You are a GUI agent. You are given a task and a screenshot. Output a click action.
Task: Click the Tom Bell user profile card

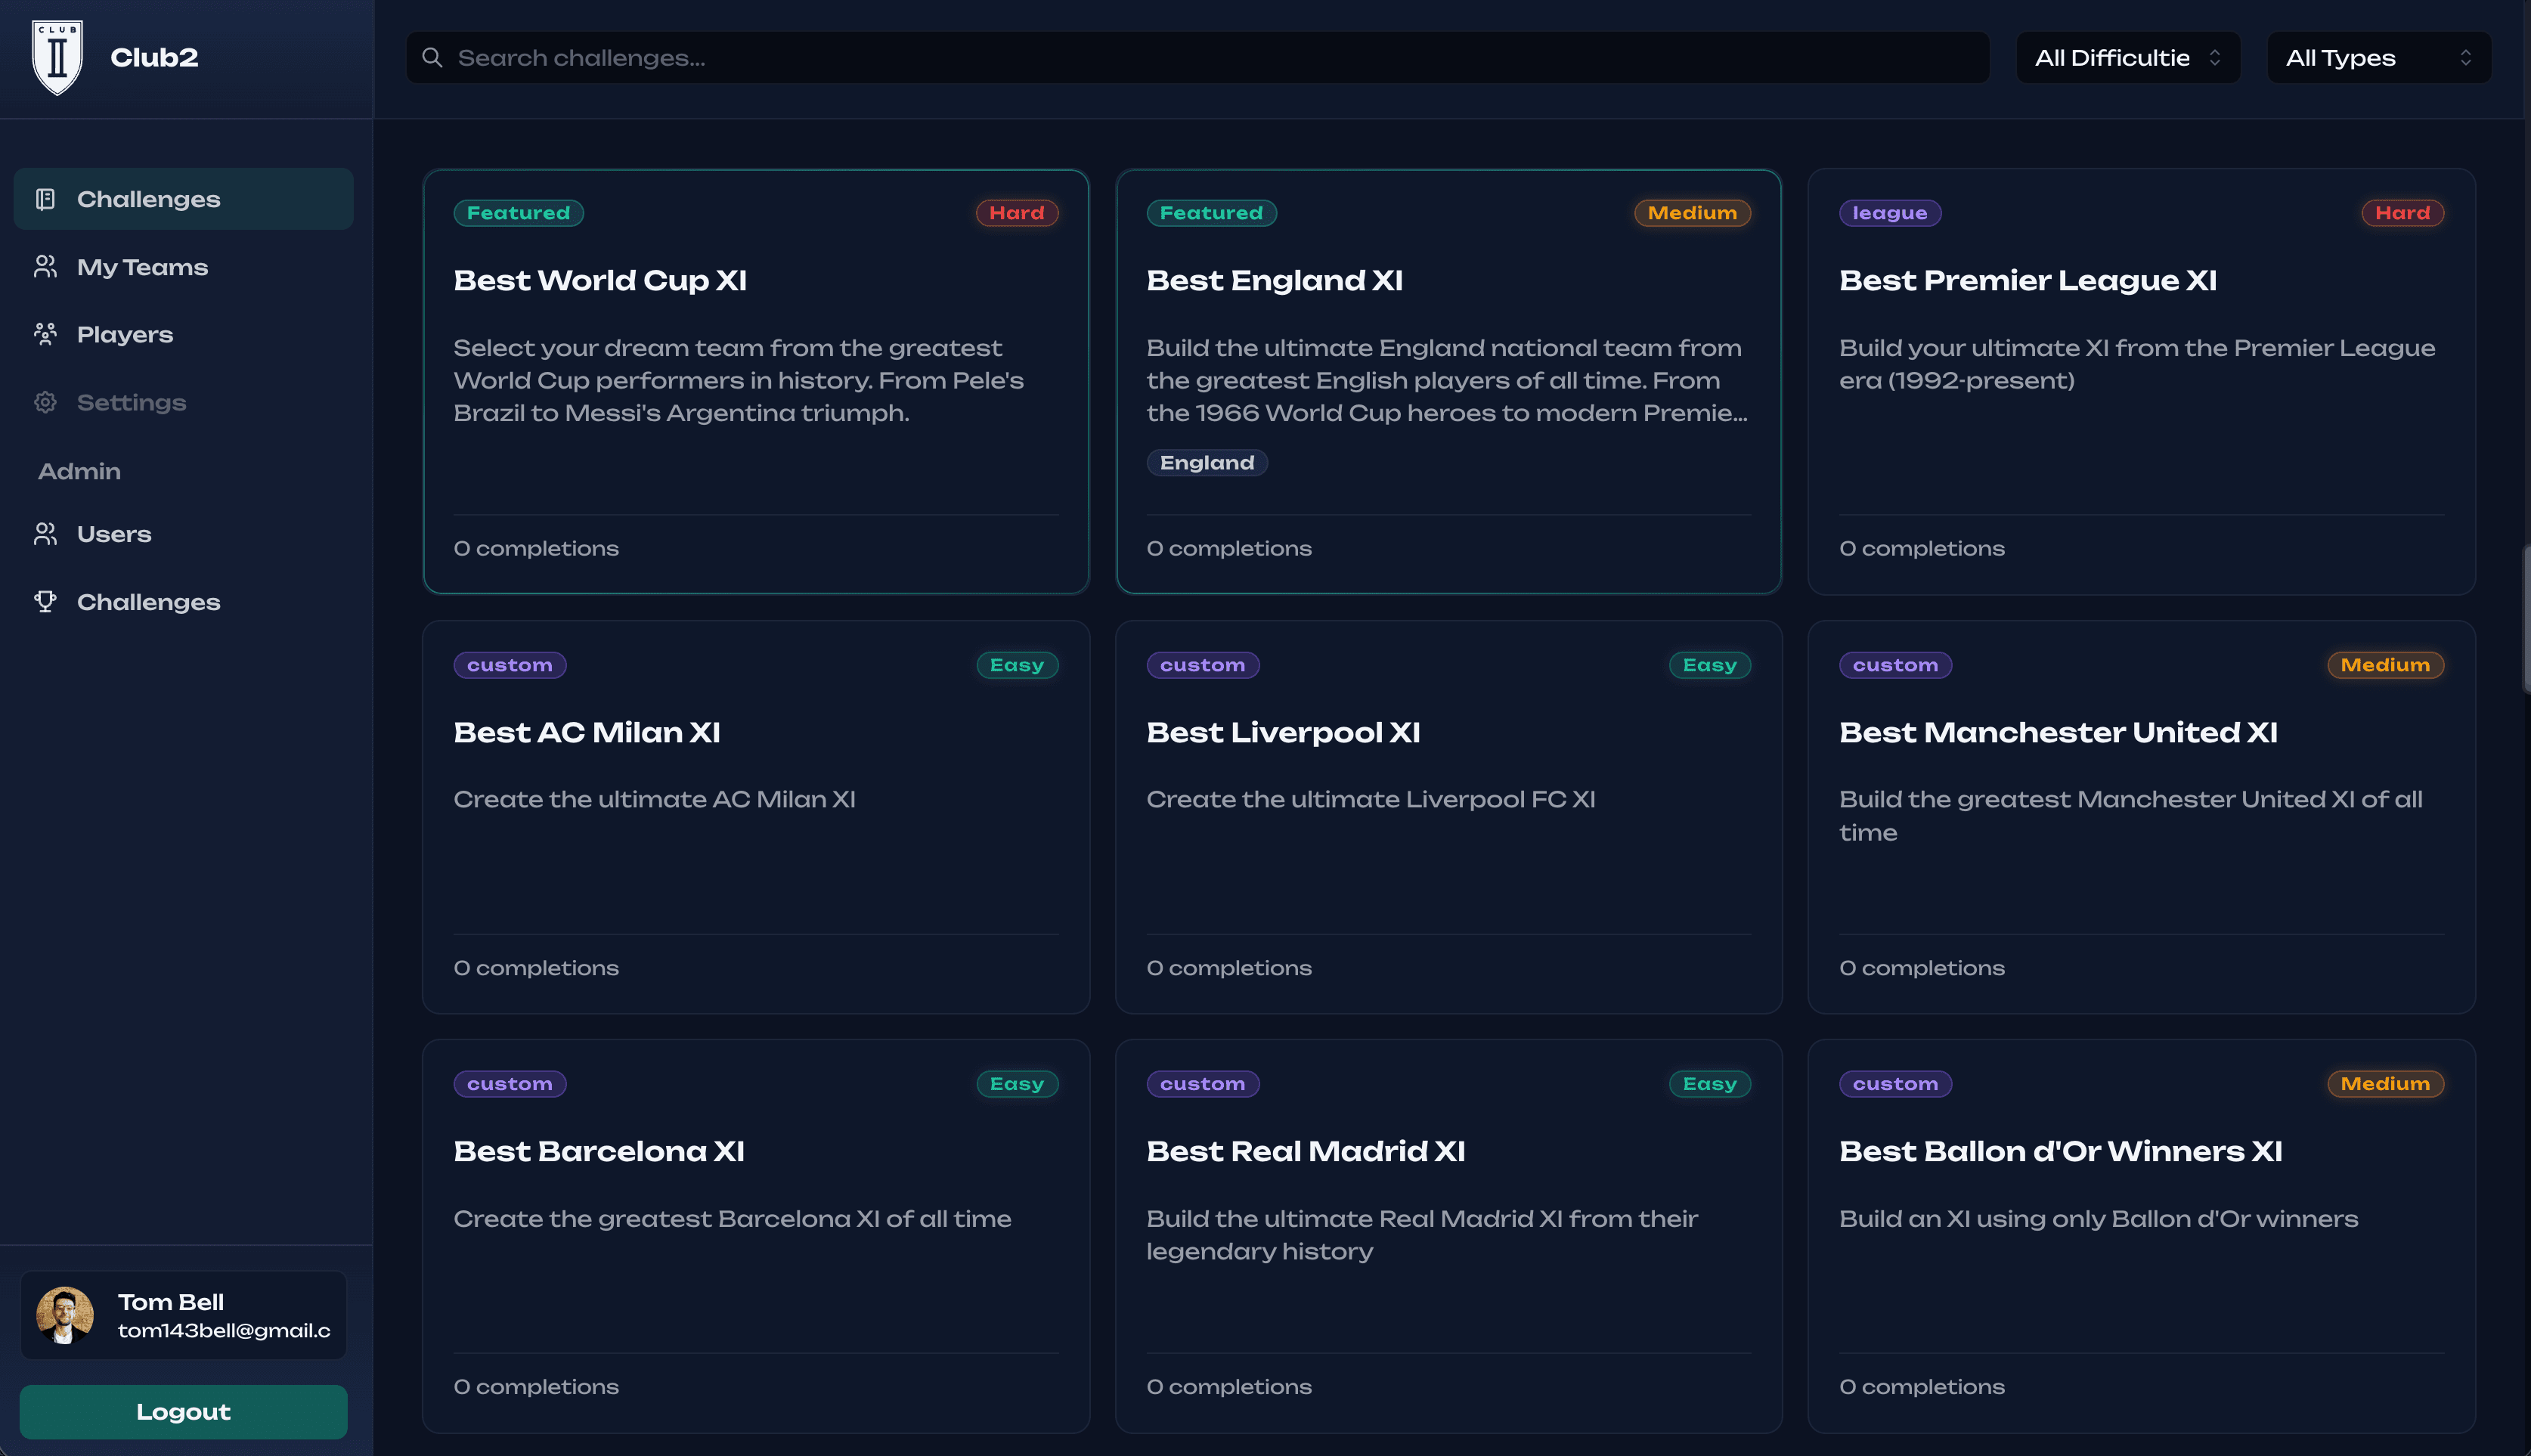click(x=184, y=1315)
